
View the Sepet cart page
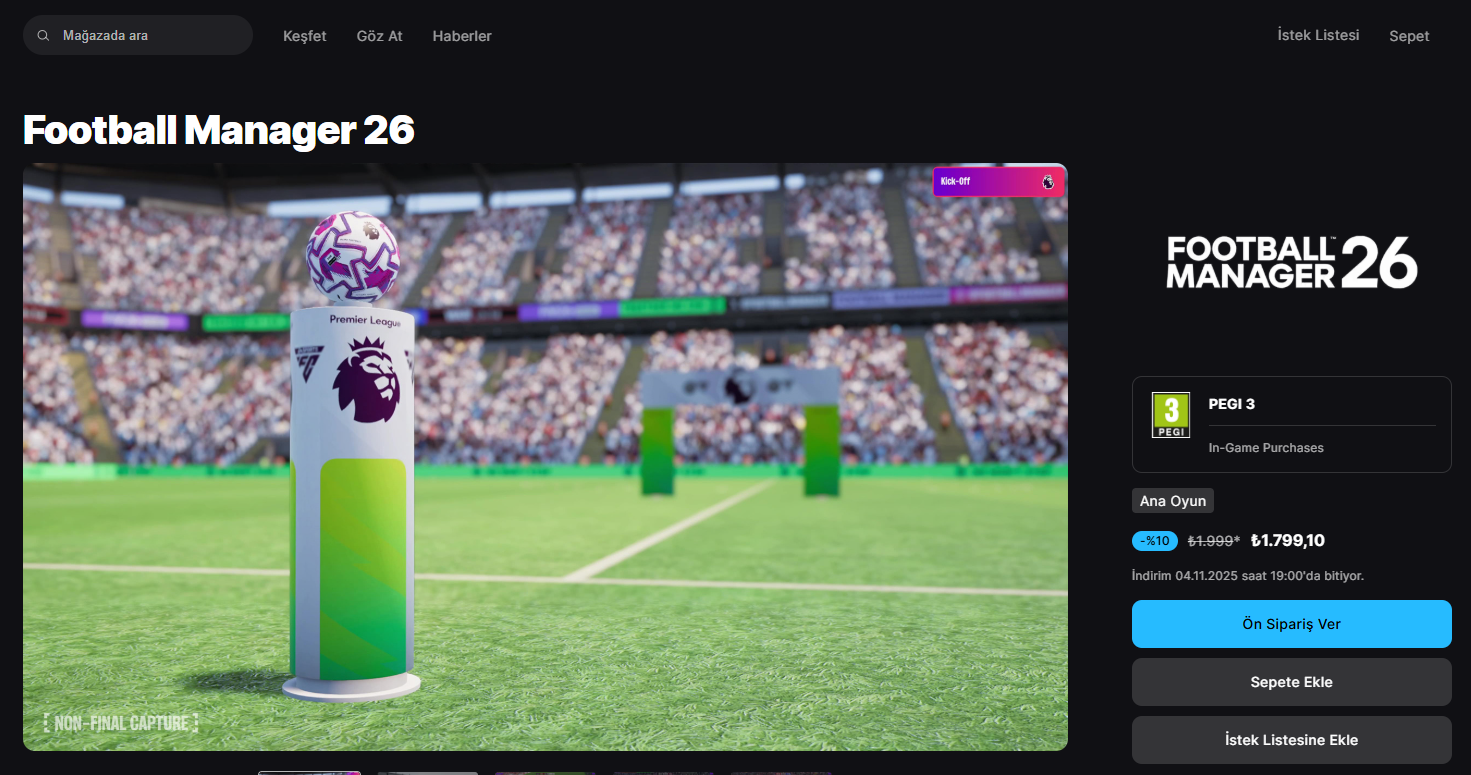1409,36
